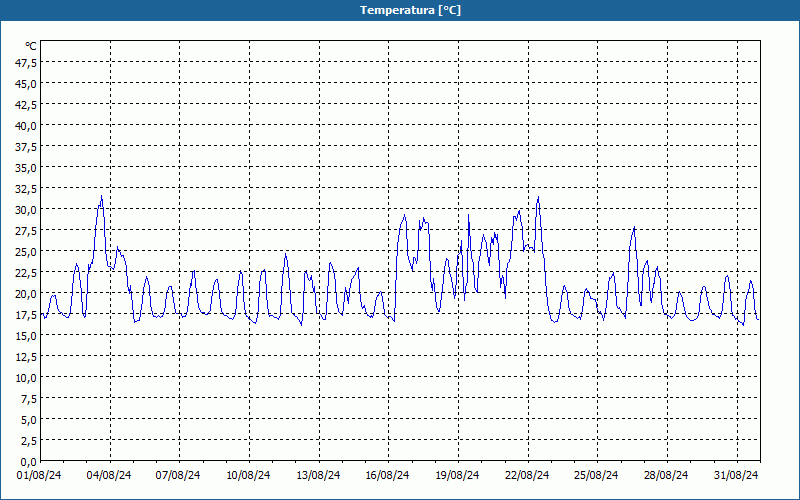Image resolution: width=800 pixels, height=500 pixels.
Task: Click the 0,0 y-axis label
Action: tap(29, 462)
